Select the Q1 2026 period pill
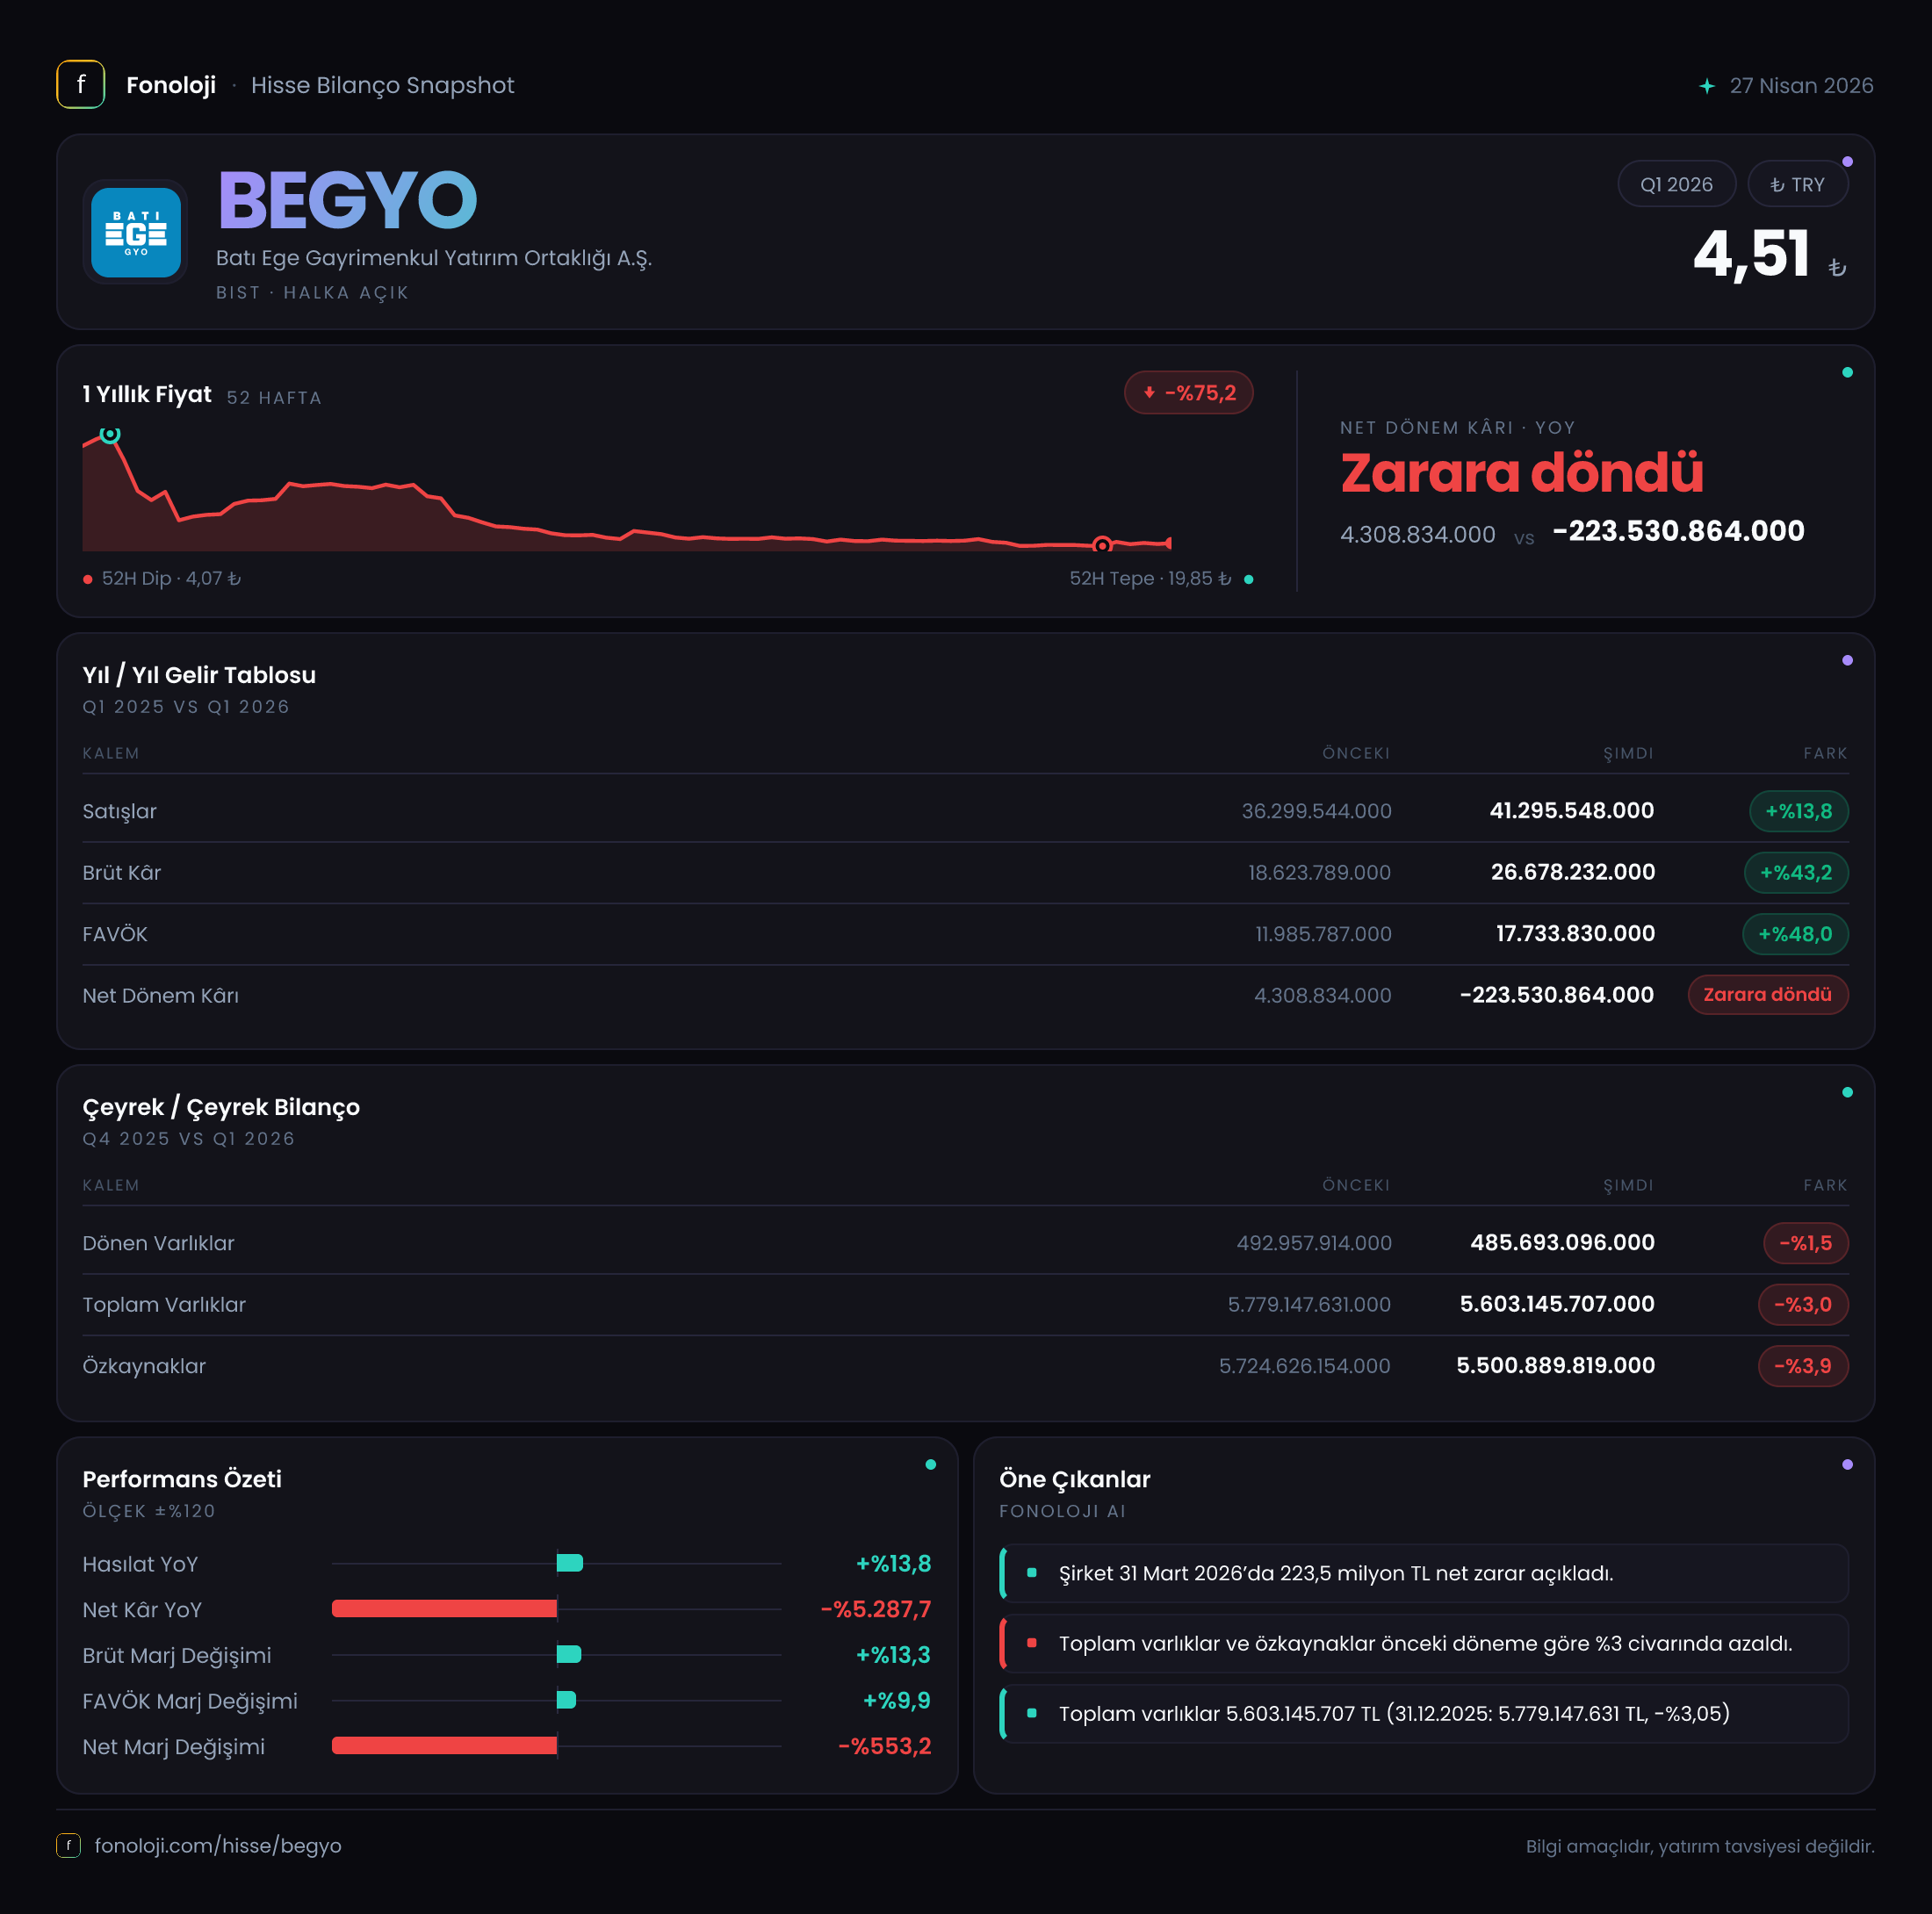 pos(1676,184)
